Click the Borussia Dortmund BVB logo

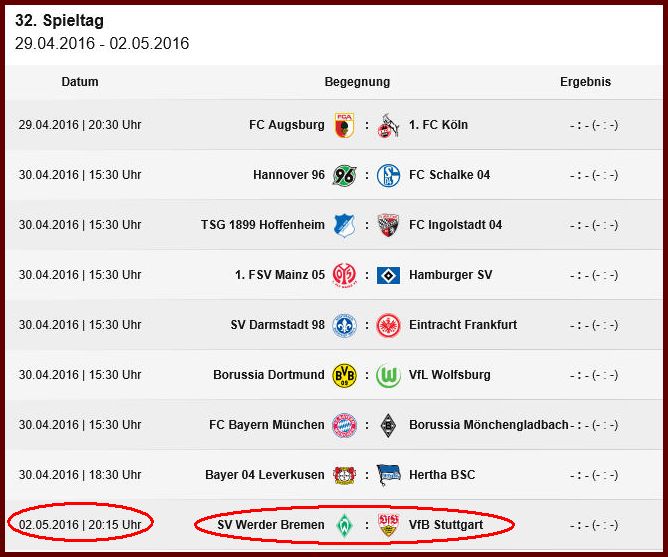point(344,375)
